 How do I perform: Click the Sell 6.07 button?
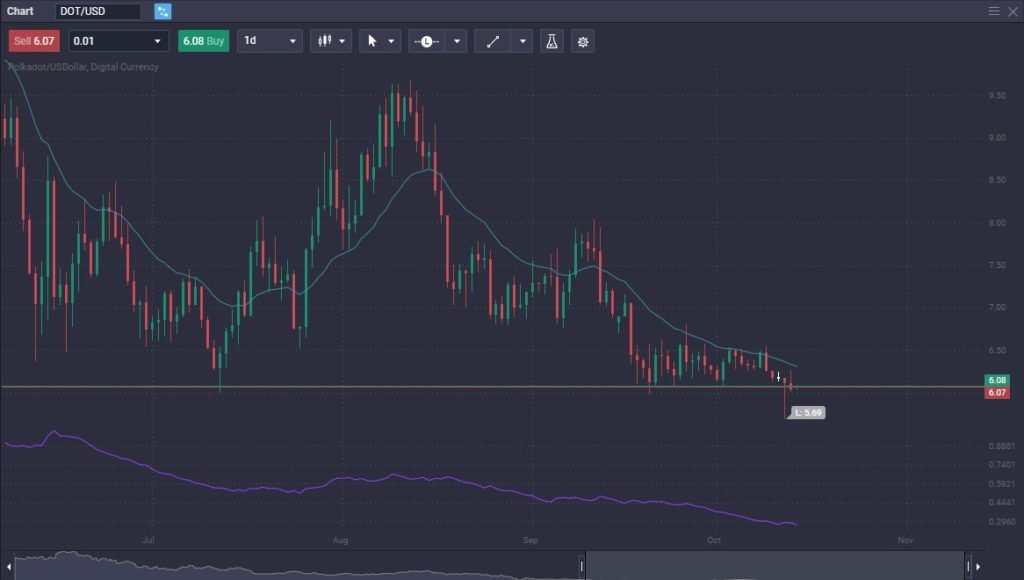click(x=34, y=41)
